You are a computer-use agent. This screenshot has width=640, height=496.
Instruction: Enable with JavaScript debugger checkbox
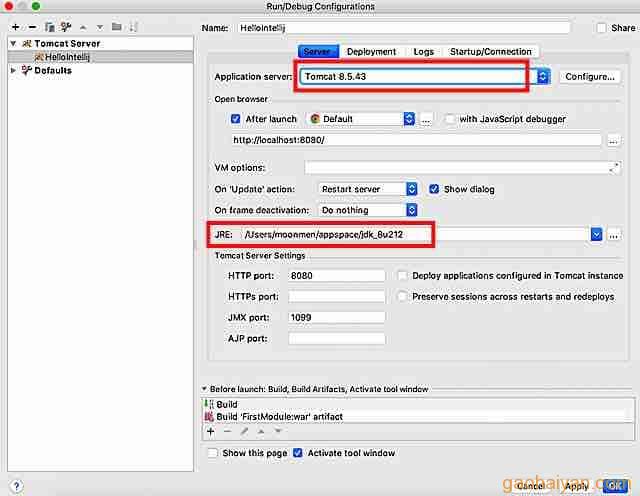click(x=450, y=119)
